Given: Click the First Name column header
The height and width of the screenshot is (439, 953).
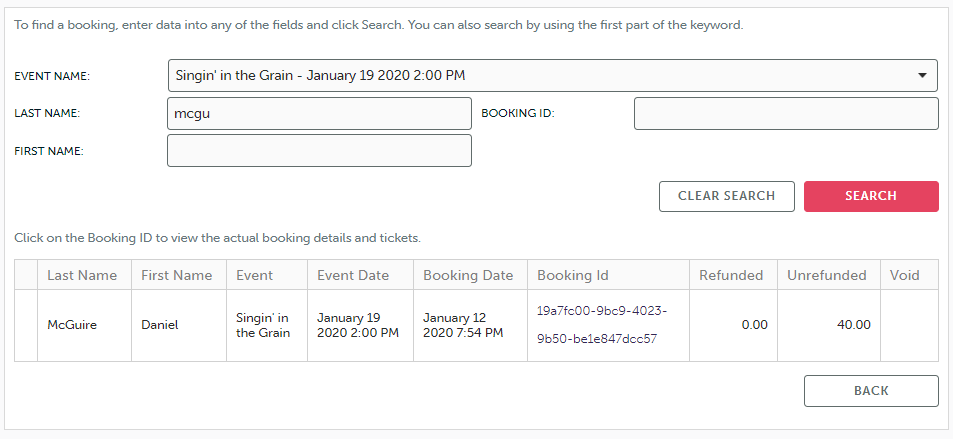Looking at the screenshot, I should click(x=177, y=275).
